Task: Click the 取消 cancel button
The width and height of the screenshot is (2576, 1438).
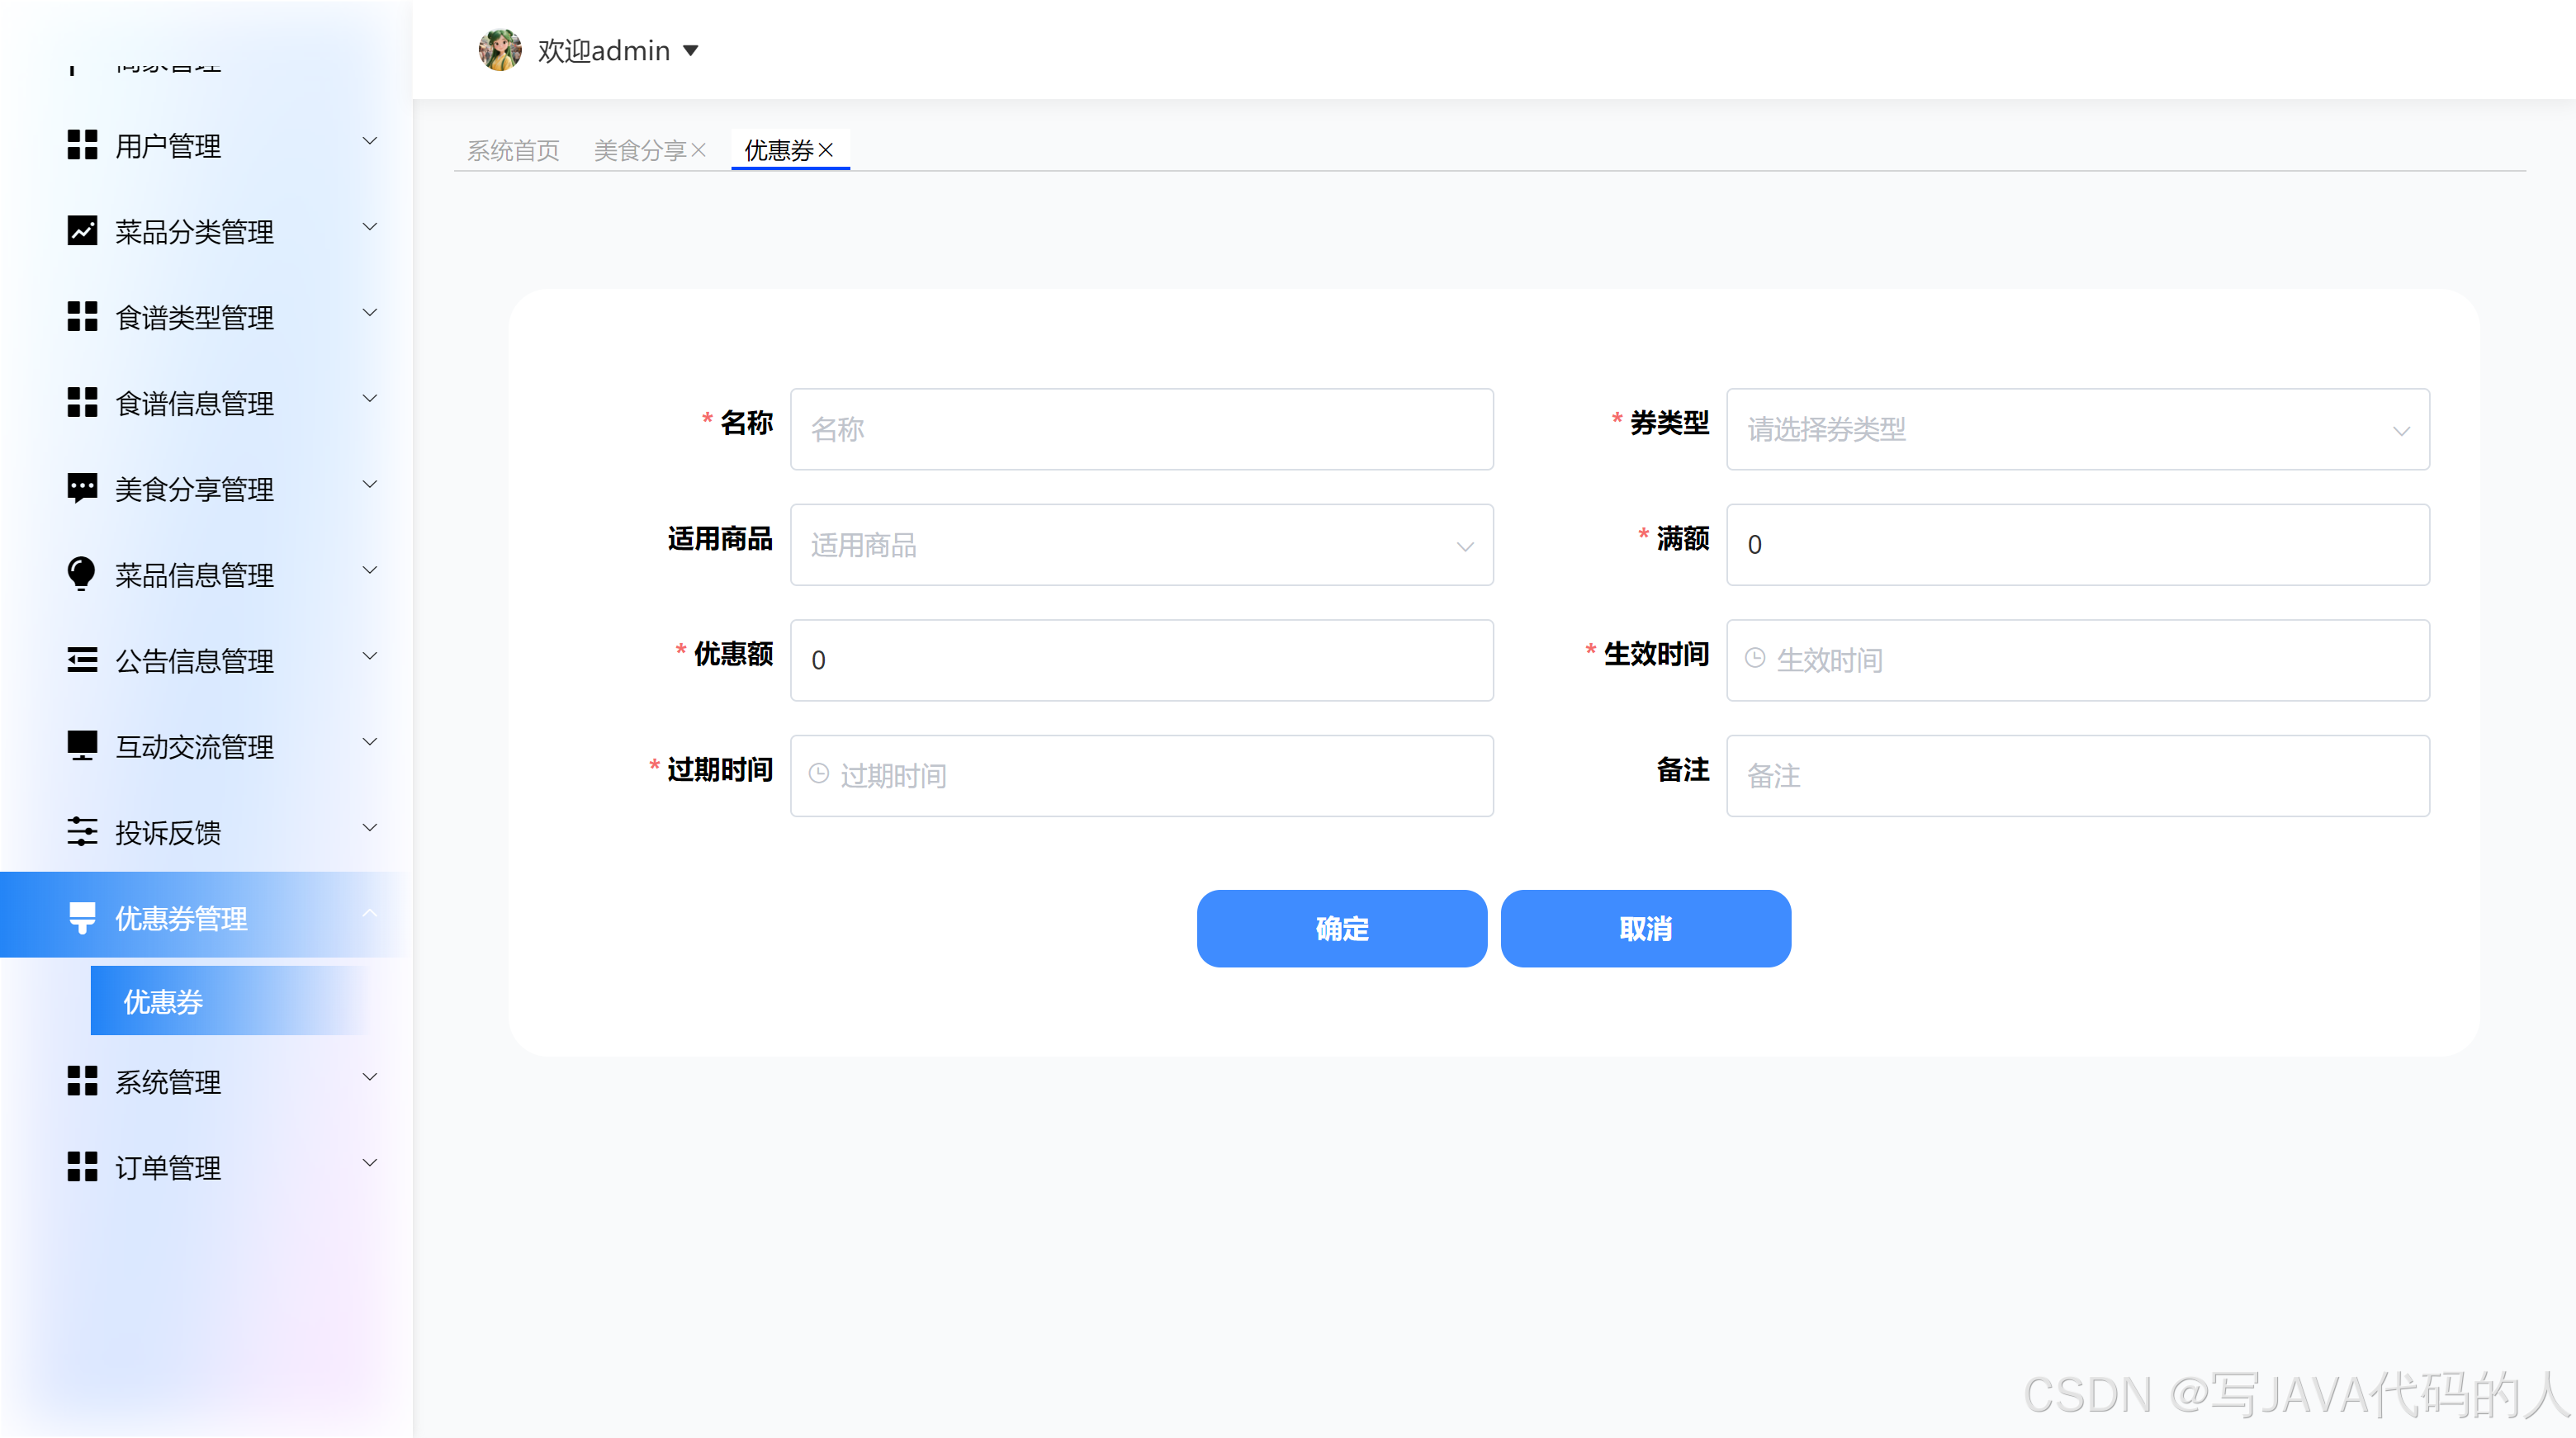Action: click(1646, 929)
